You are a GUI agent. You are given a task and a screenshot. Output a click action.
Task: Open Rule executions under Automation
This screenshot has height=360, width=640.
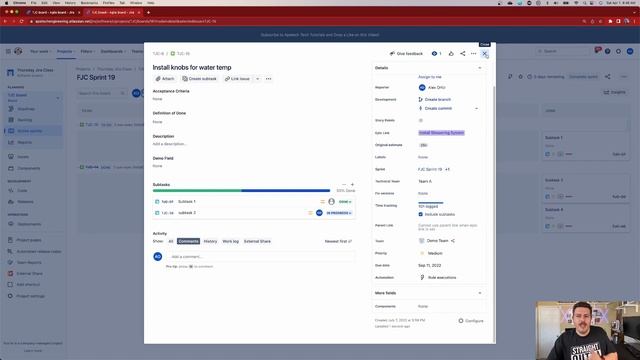442,278
